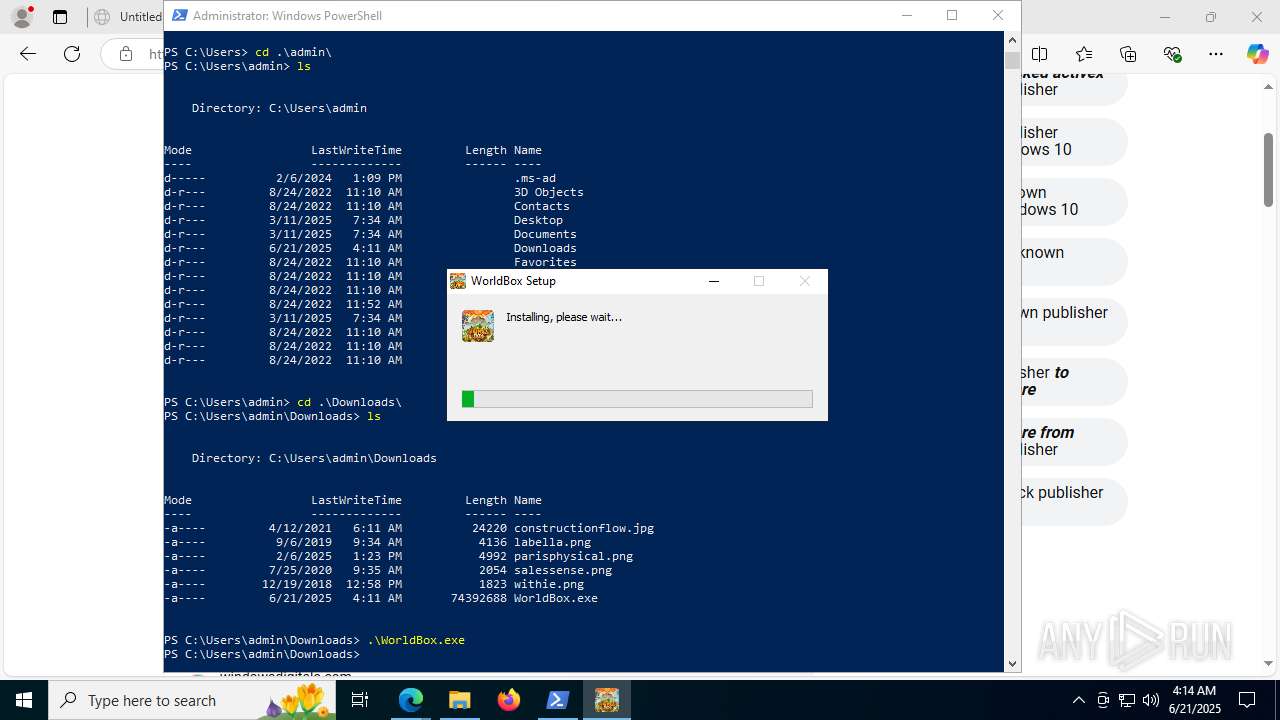Click the .\WorldBox.exe command text

coord(416,640)
